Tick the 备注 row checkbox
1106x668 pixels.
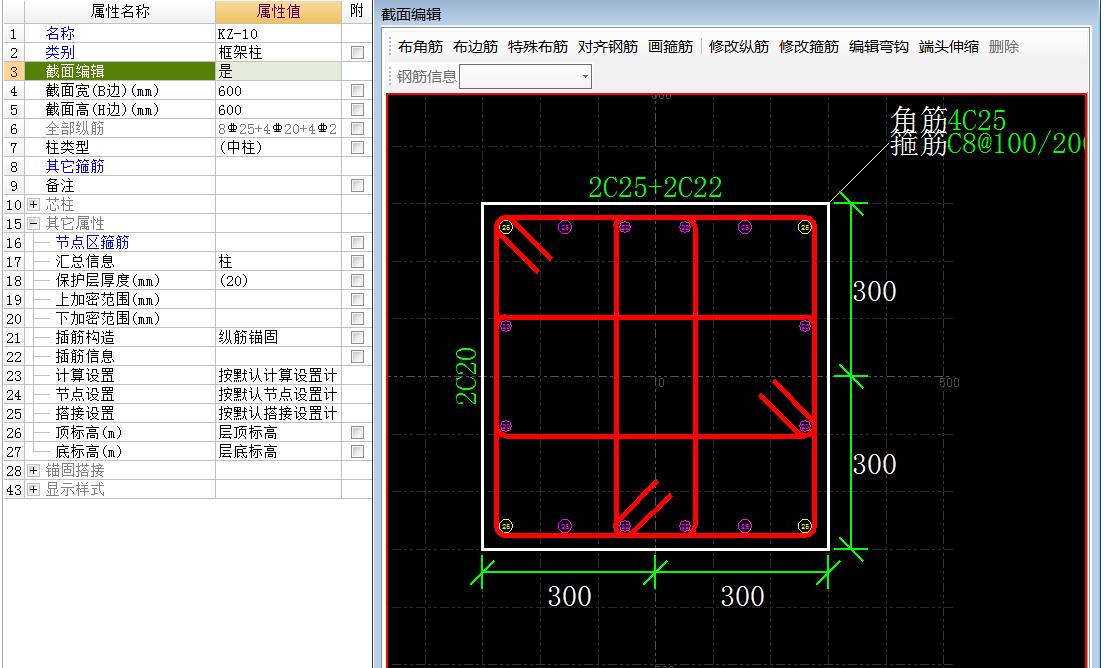pyautogui.click(x=358, y=186)
